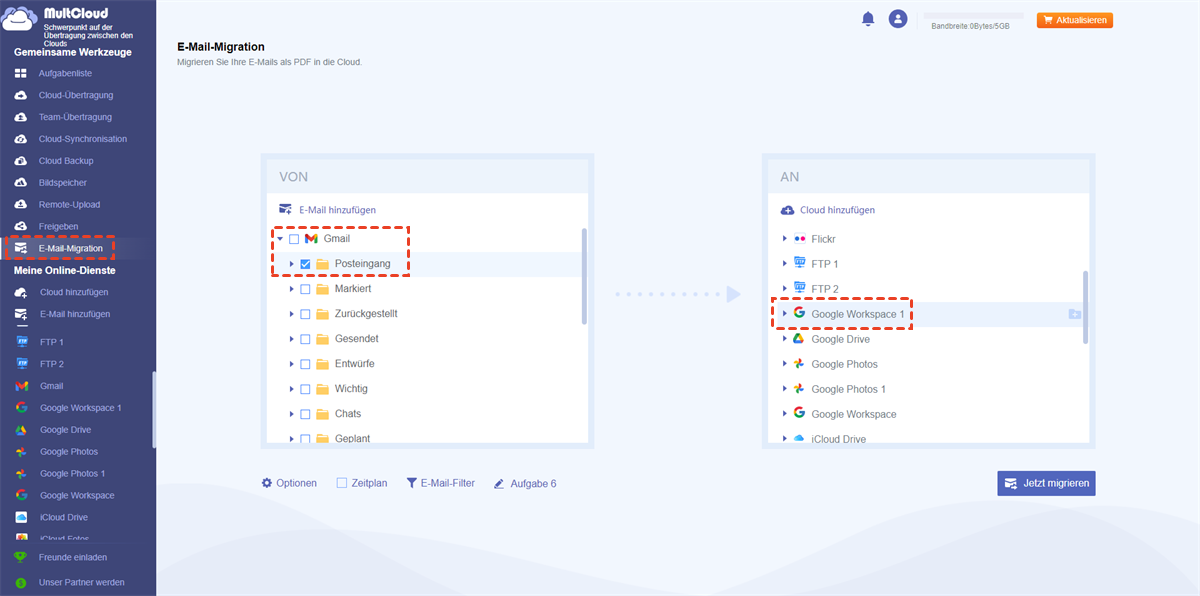Check the Chats folder checkbox
The image size is (1200, 596).
point(305,414)
